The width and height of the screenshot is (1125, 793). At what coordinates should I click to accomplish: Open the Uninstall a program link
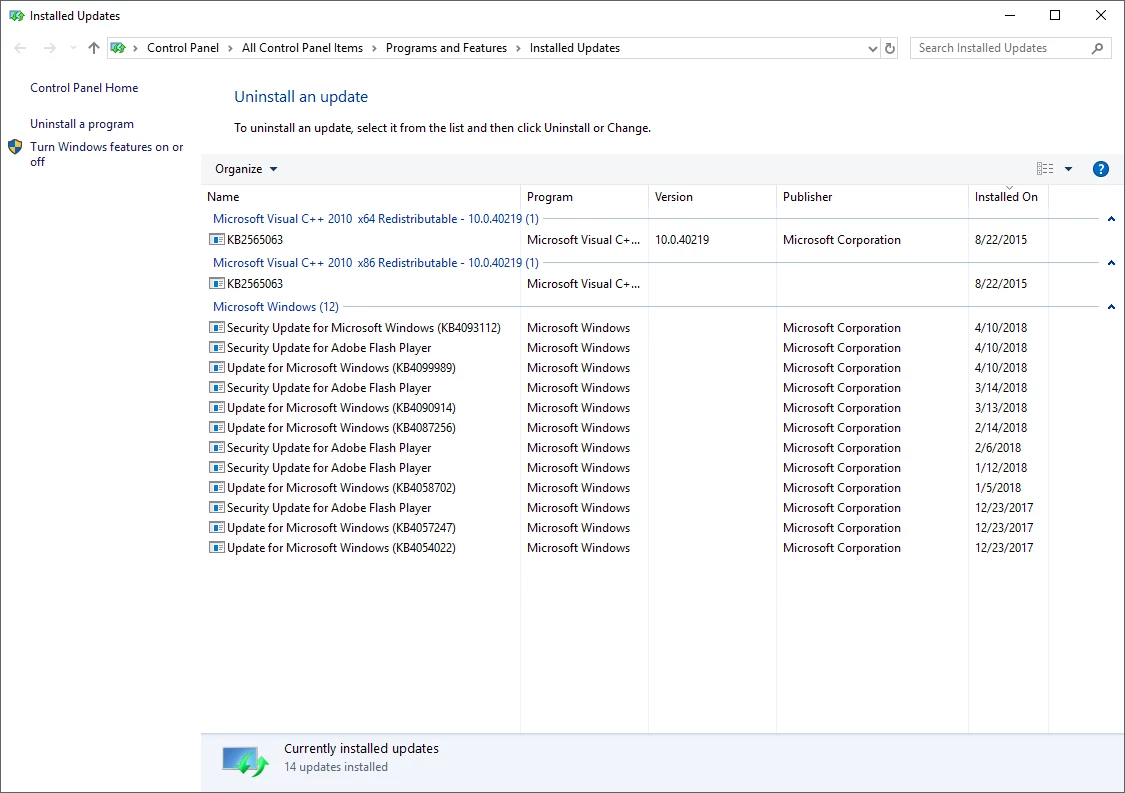[82, 124]
